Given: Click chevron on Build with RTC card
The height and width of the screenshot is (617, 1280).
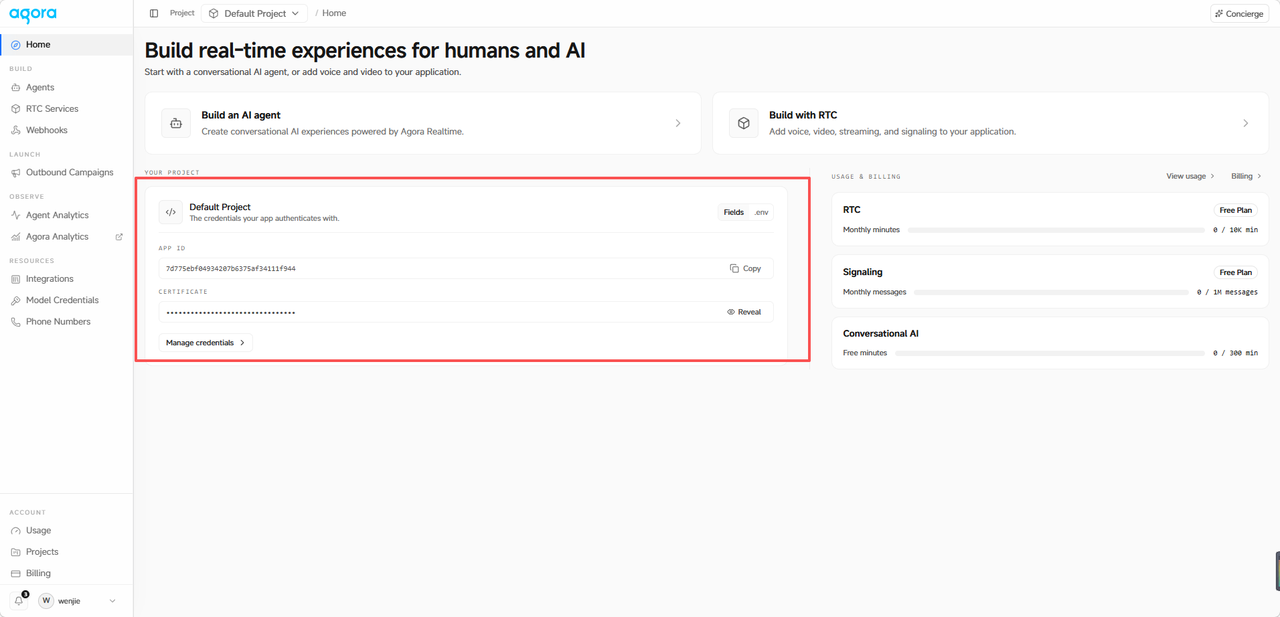Looking at the screenshot, I should pos(1246,124).
